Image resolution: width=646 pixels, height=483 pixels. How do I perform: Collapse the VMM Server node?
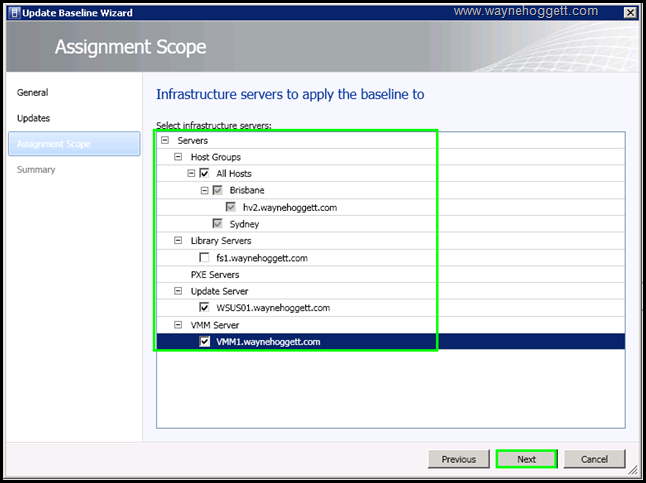click(x=178, y=325)
